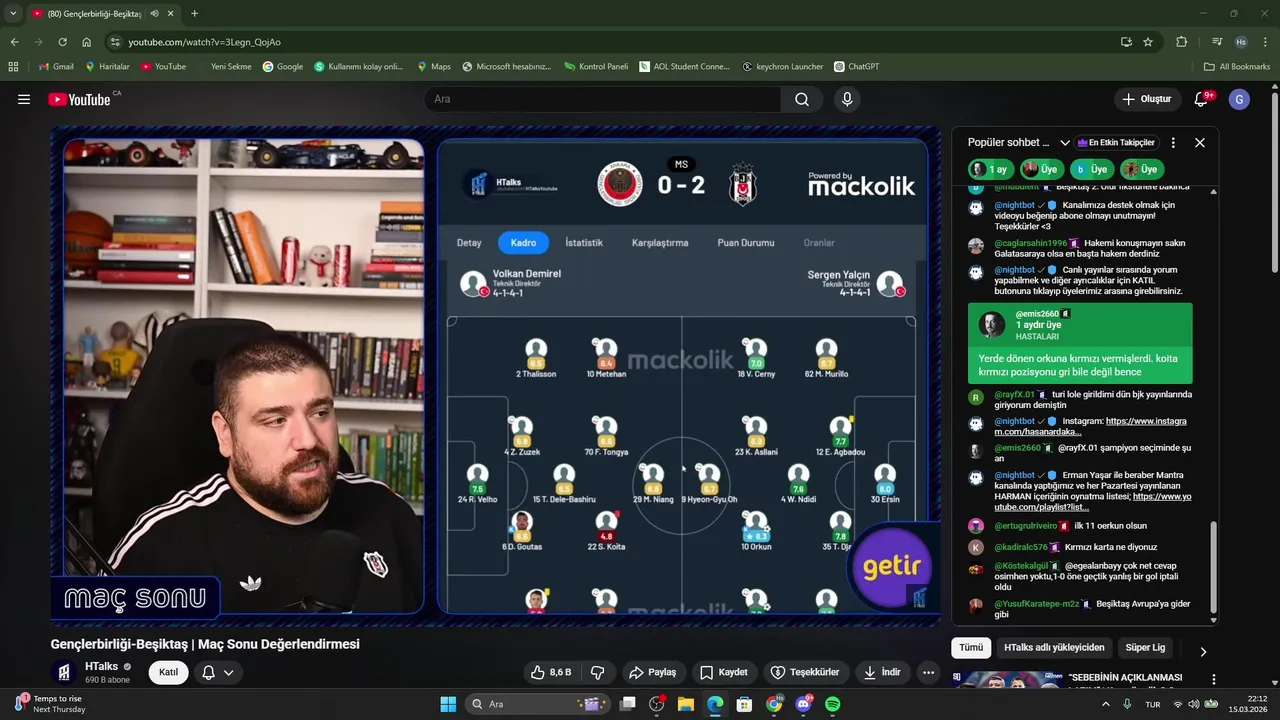
Task: Start voice search with microphone icon
Action: pyautogui.click(x=847, y=99)
